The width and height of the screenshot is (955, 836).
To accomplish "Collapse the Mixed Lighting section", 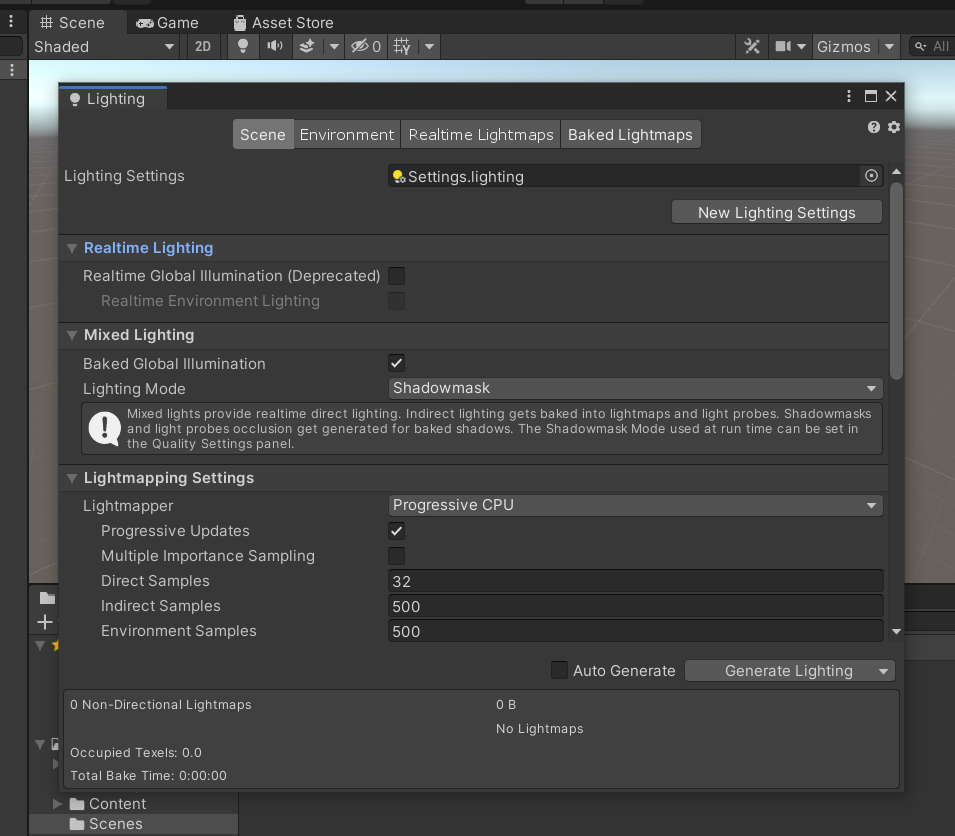I will point(70,335).
